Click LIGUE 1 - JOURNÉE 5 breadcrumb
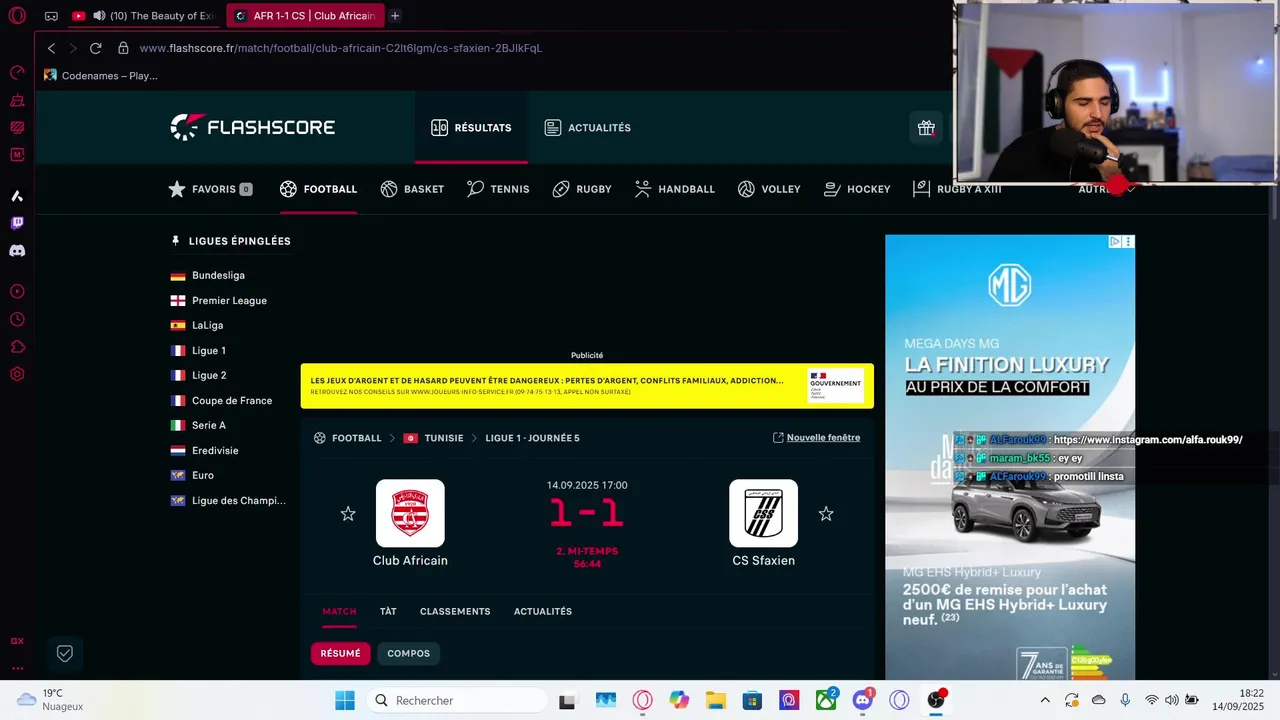1280x720 pixels. (x=532, y=438)
